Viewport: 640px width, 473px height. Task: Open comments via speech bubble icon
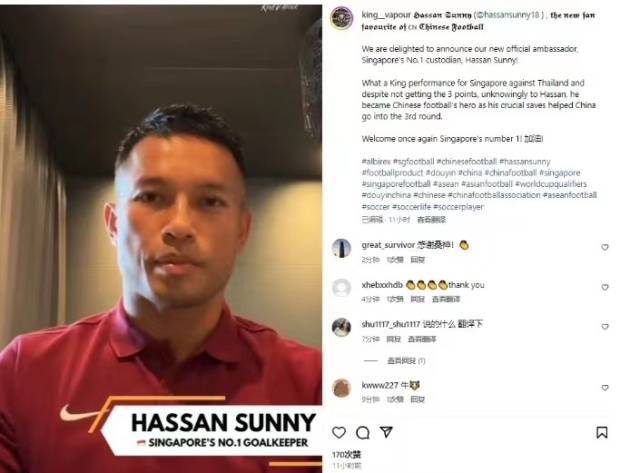tap(362, 433)
